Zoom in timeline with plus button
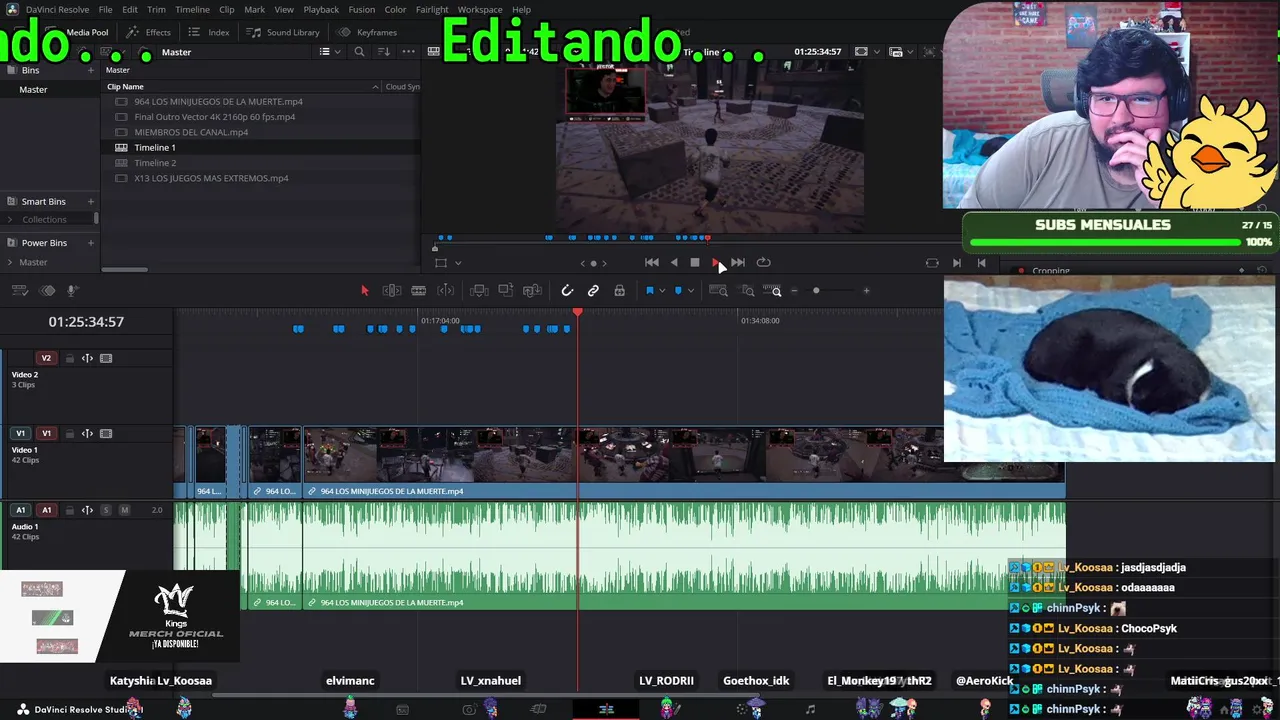This screenshot has height=720, width=1280. (x=866, y=291)
